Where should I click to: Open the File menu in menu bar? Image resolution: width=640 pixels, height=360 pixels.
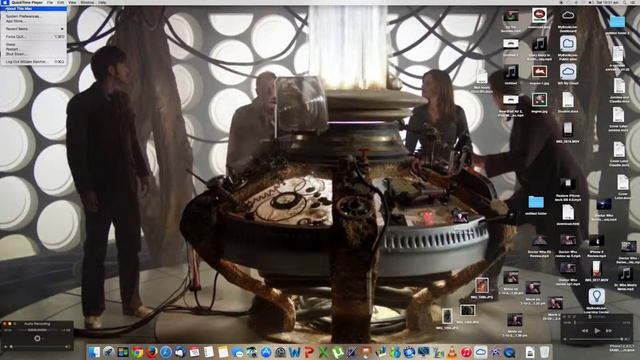(x=50, y=2)
